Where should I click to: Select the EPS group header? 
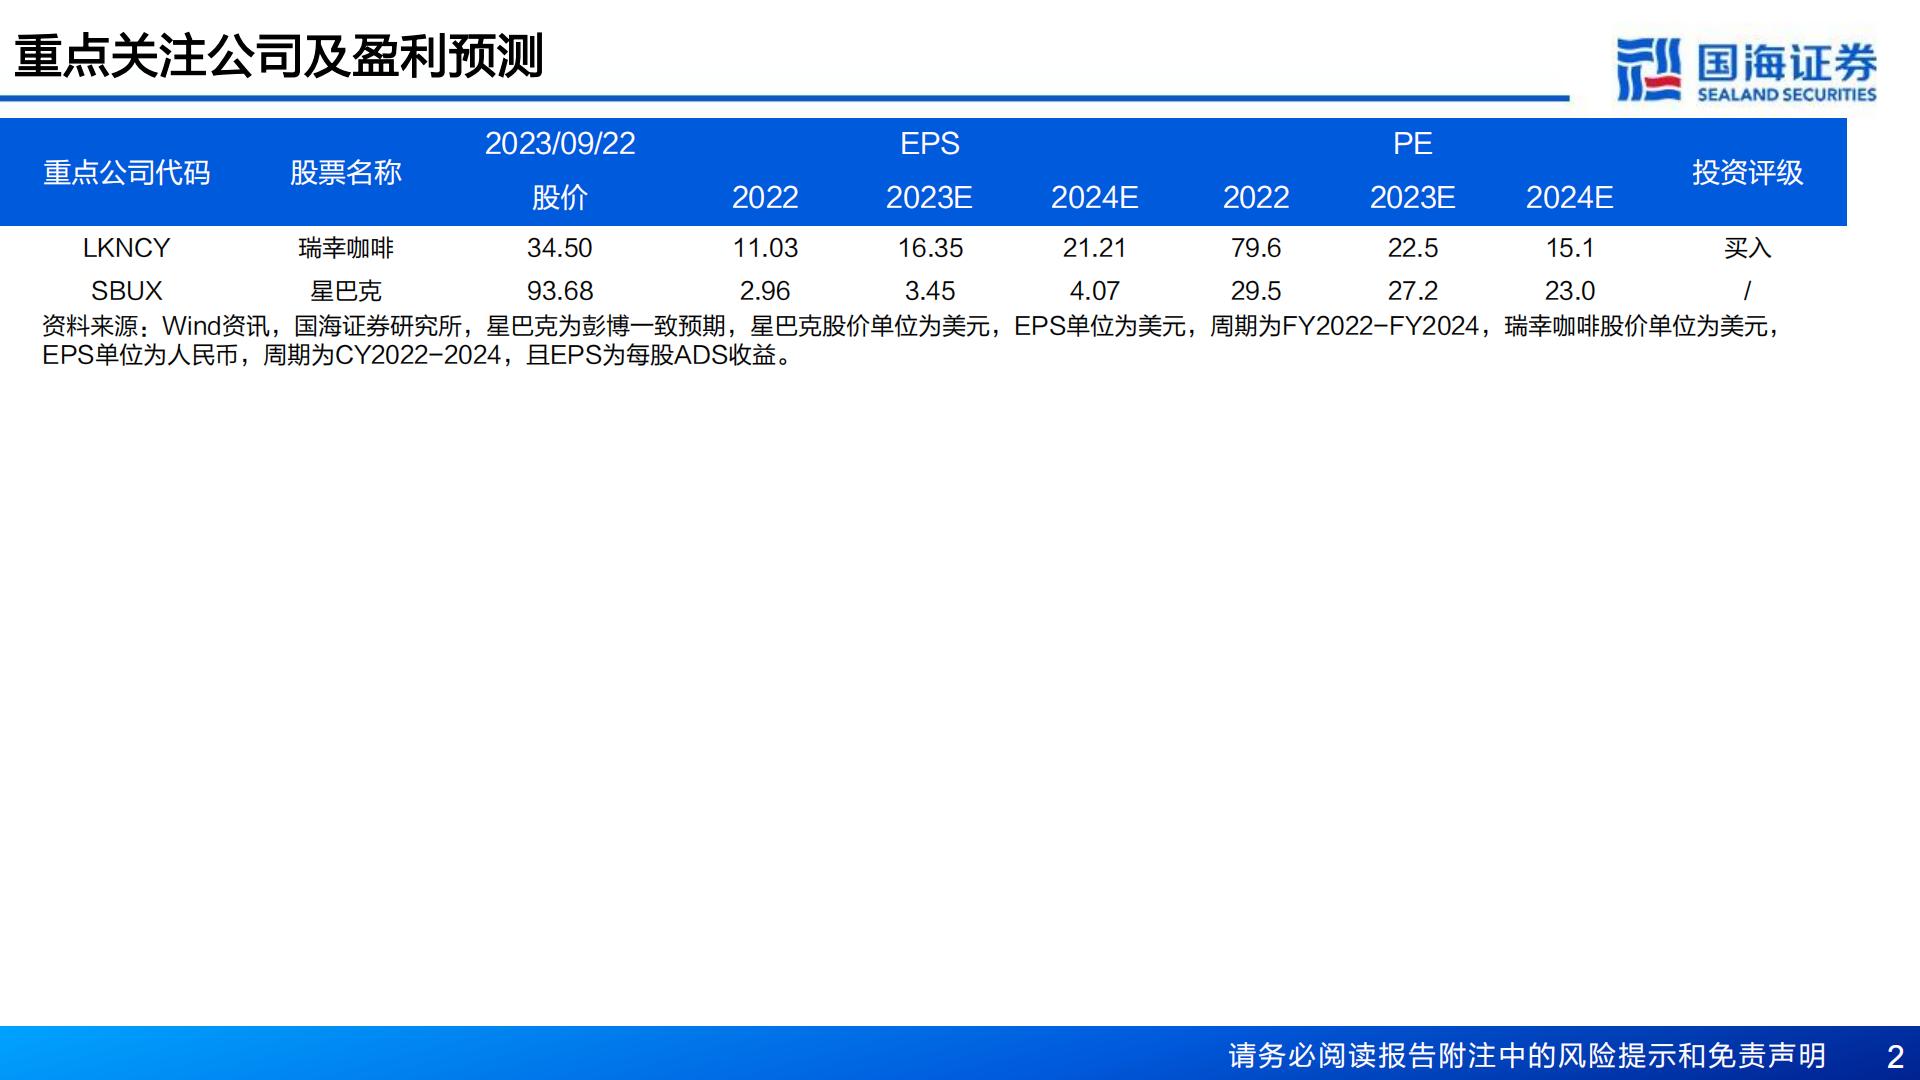930,144
